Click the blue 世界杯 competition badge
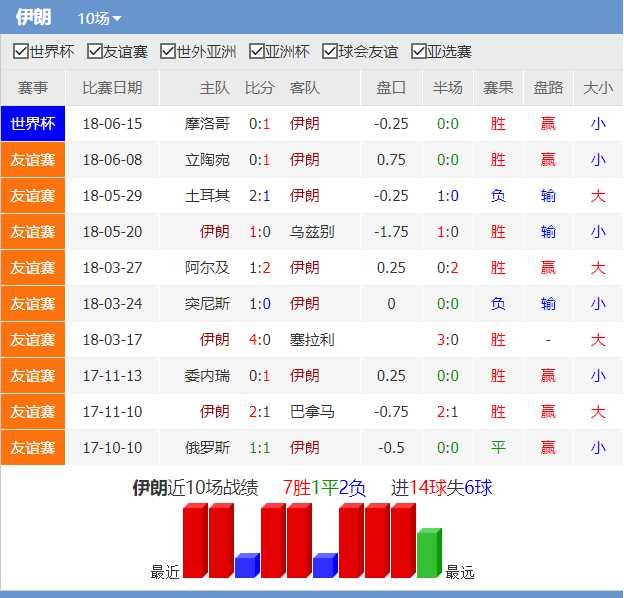This screenshot has width=624, height=598. click(33, 124)
